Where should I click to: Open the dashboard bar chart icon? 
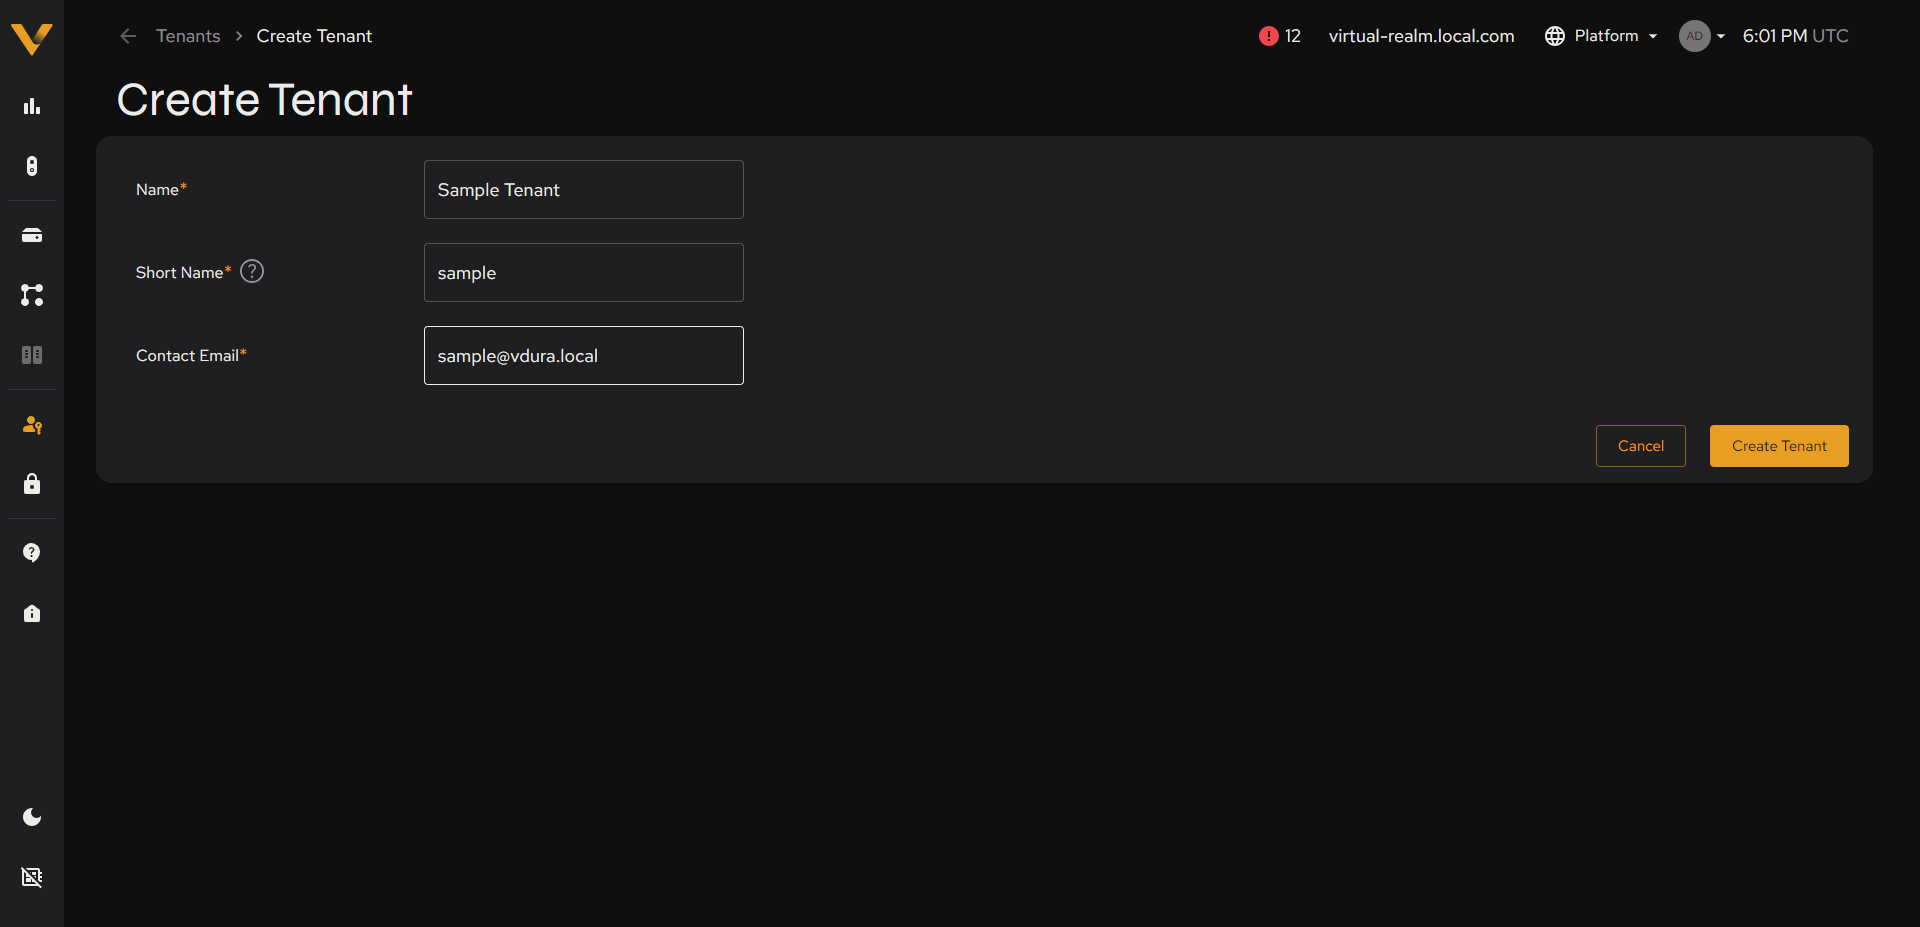[x=32, y=106]
